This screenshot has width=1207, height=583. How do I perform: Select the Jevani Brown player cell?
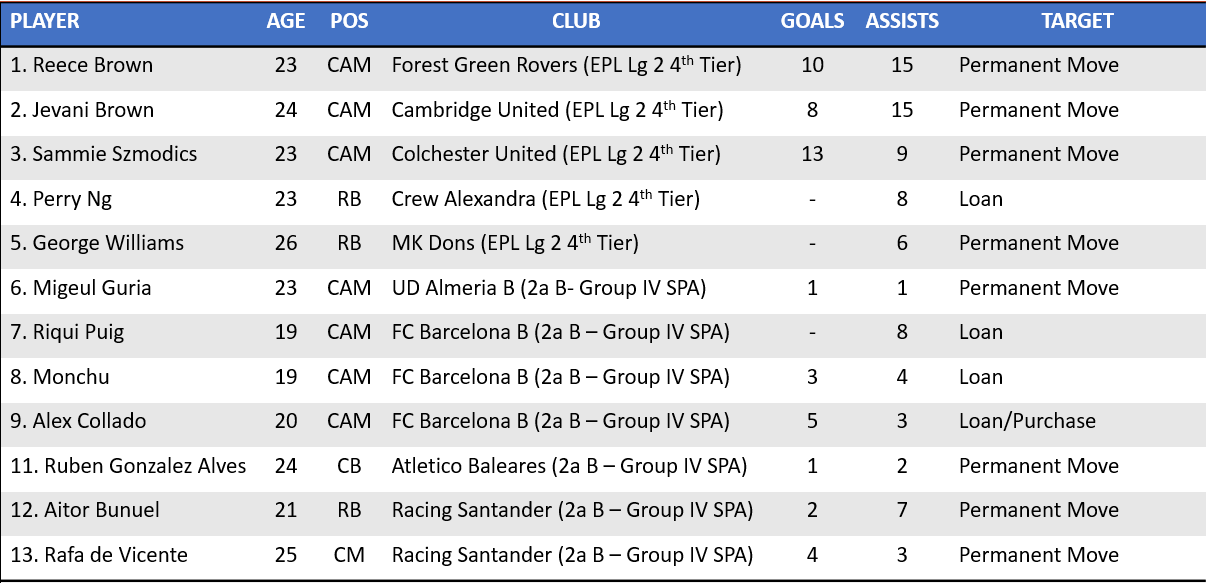83,110
